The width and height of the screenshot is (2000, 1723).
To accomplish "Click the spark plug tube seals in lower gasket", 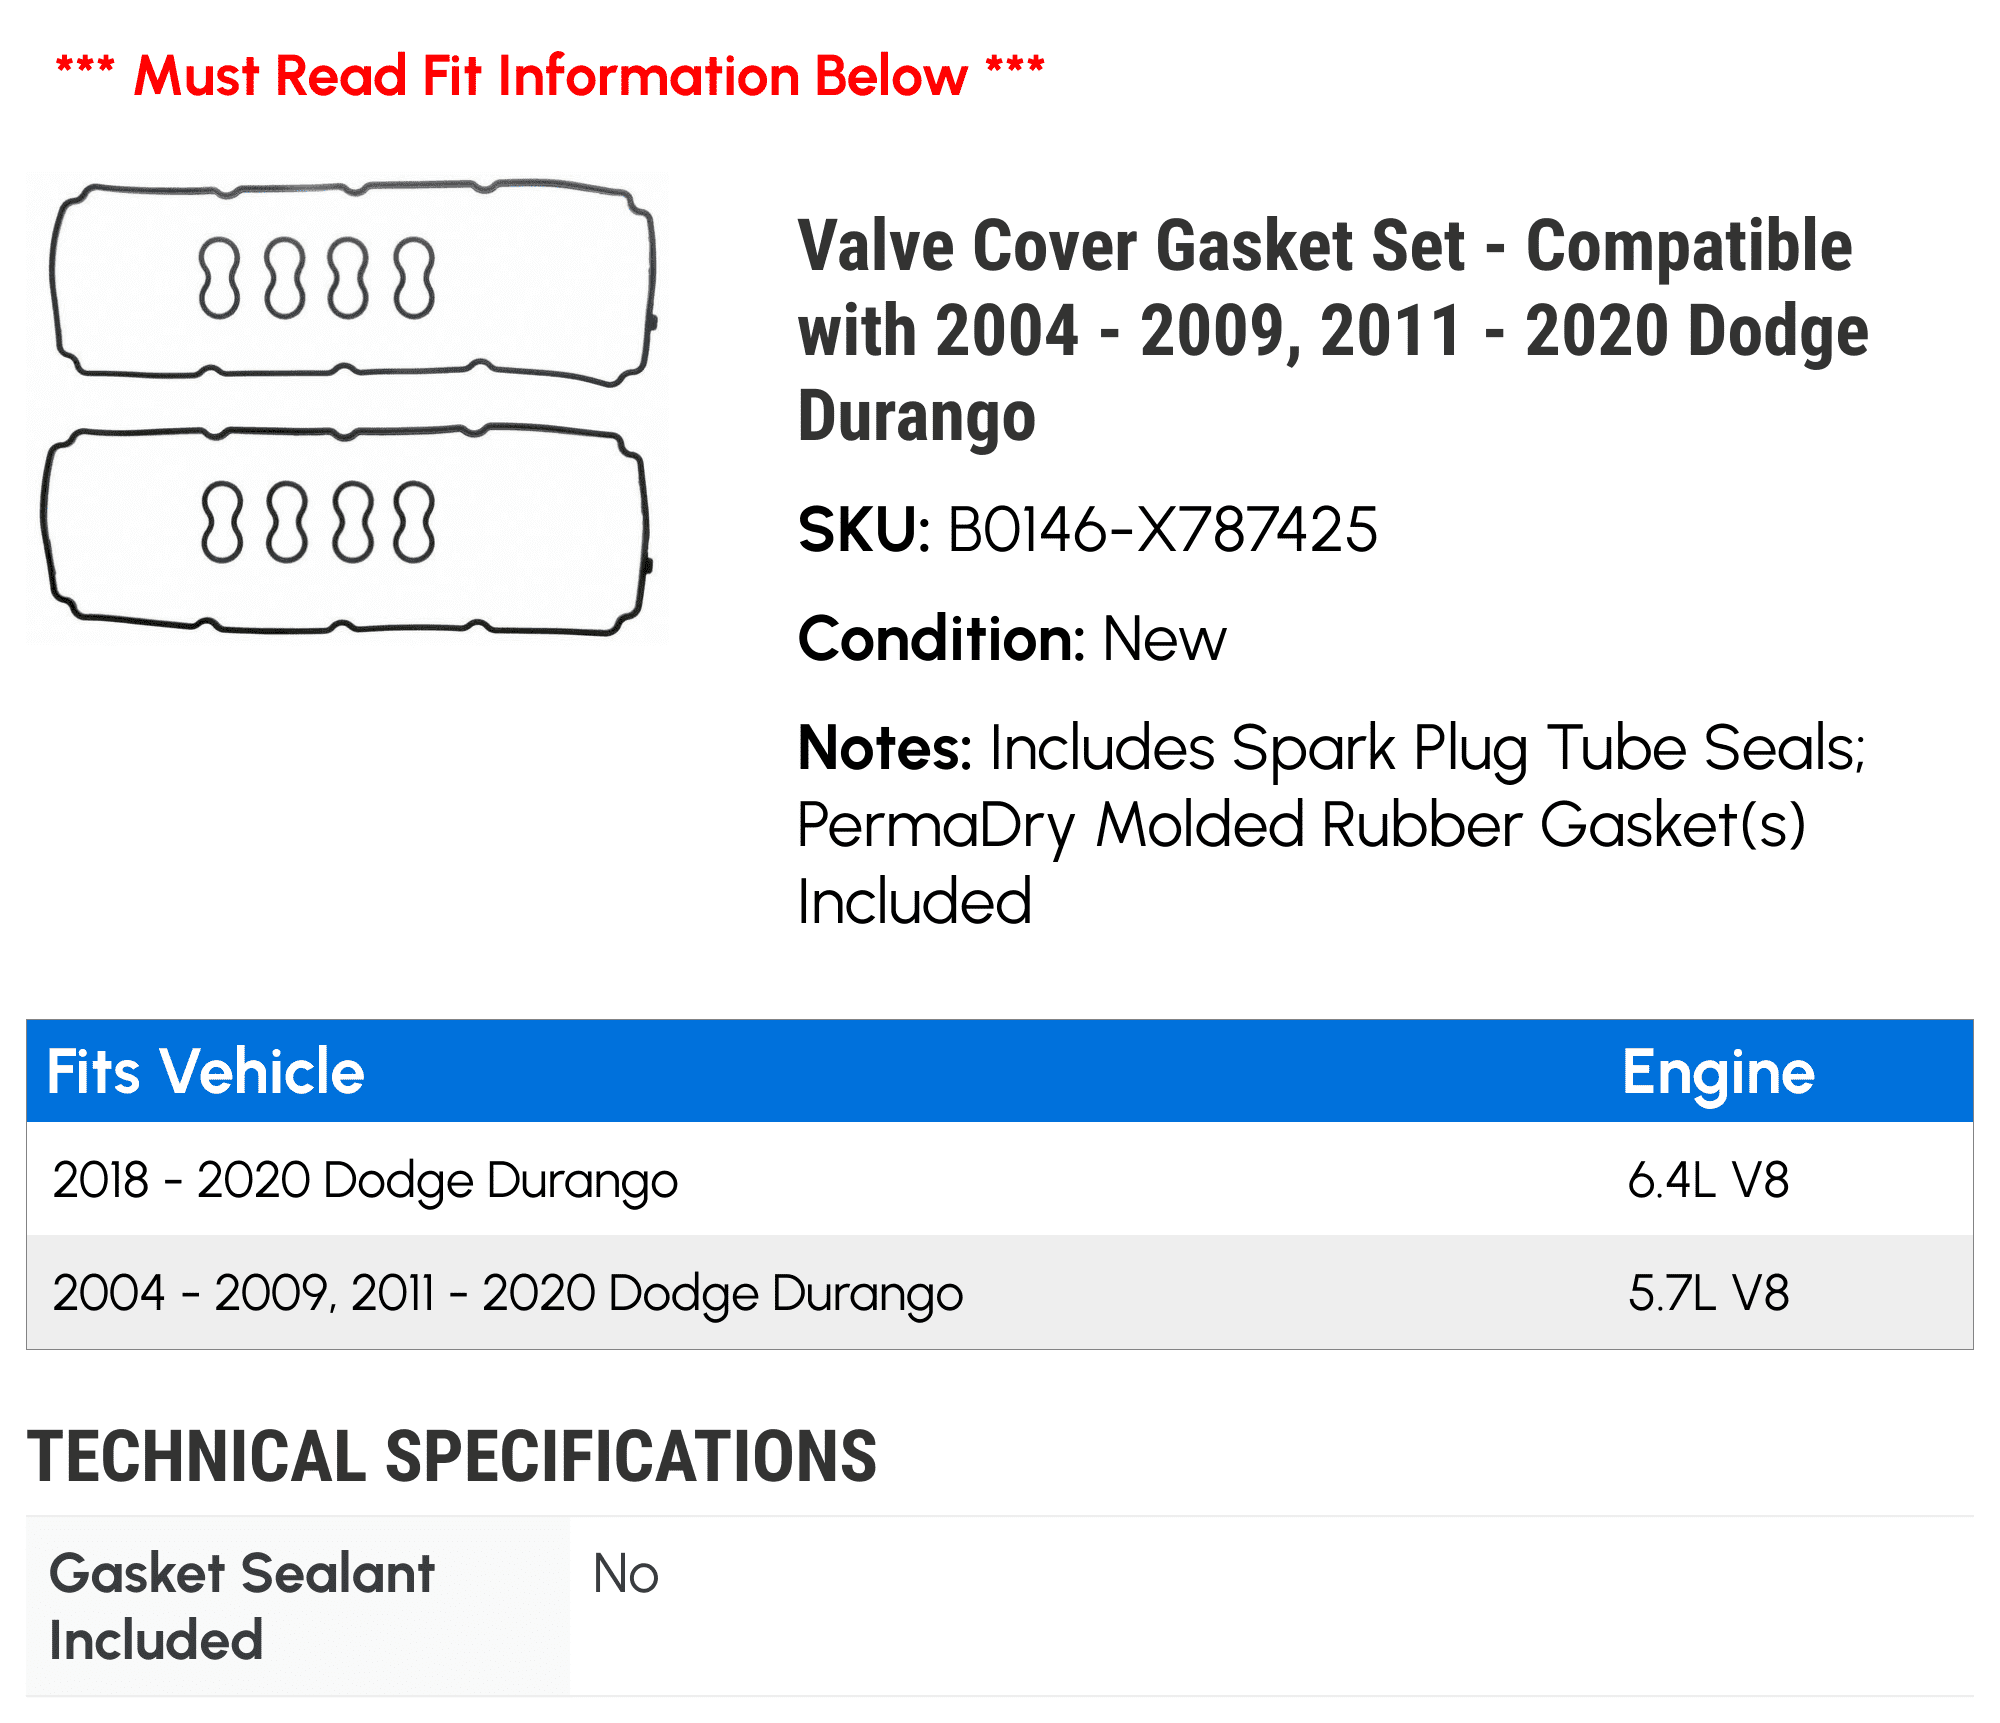I will pyautogui.click(x=318, y=523).
